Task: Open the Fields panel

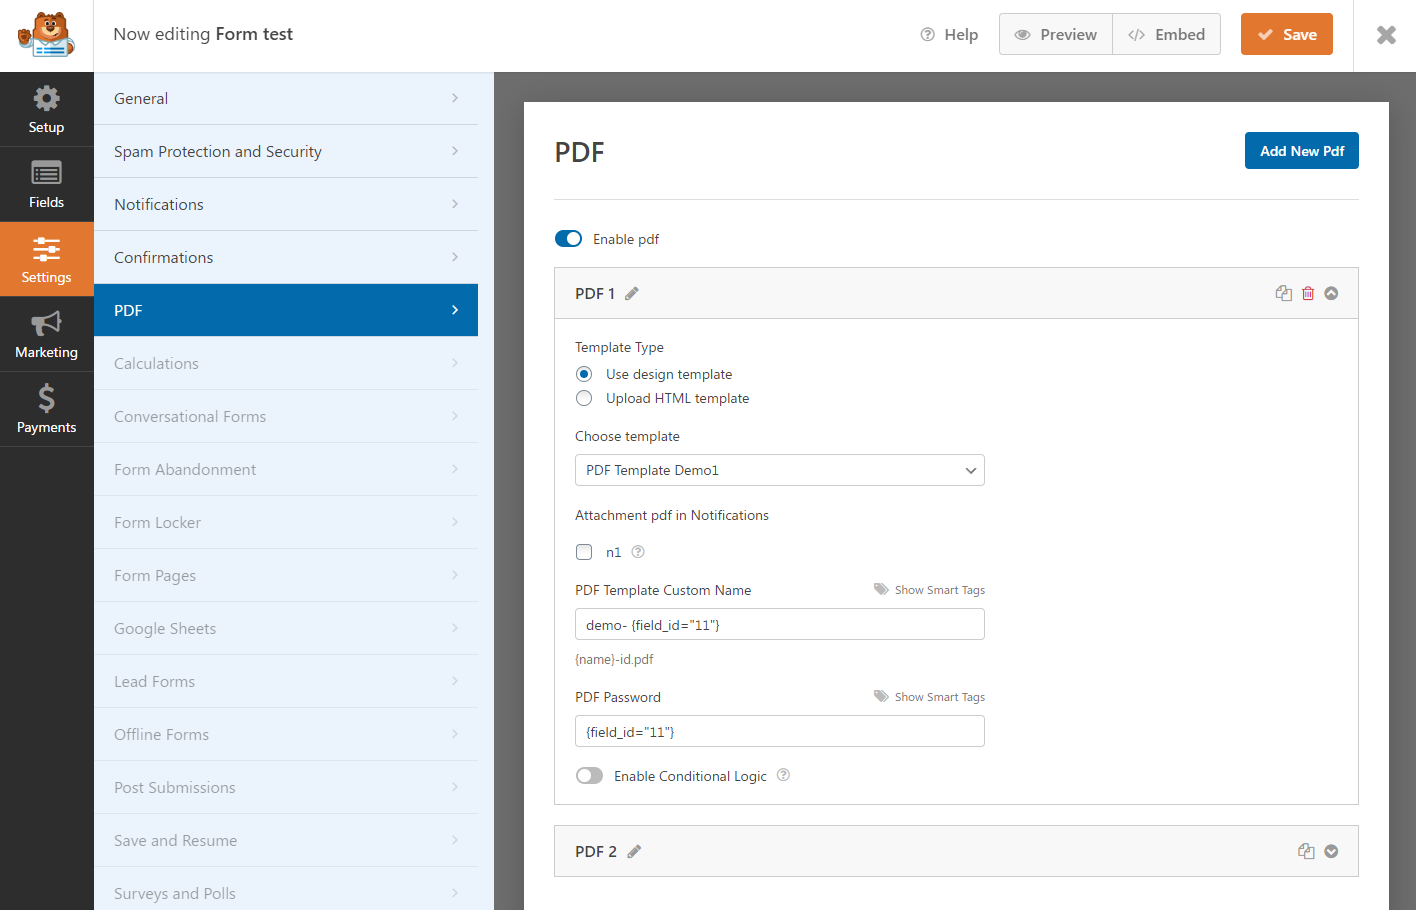Action: 46,184
